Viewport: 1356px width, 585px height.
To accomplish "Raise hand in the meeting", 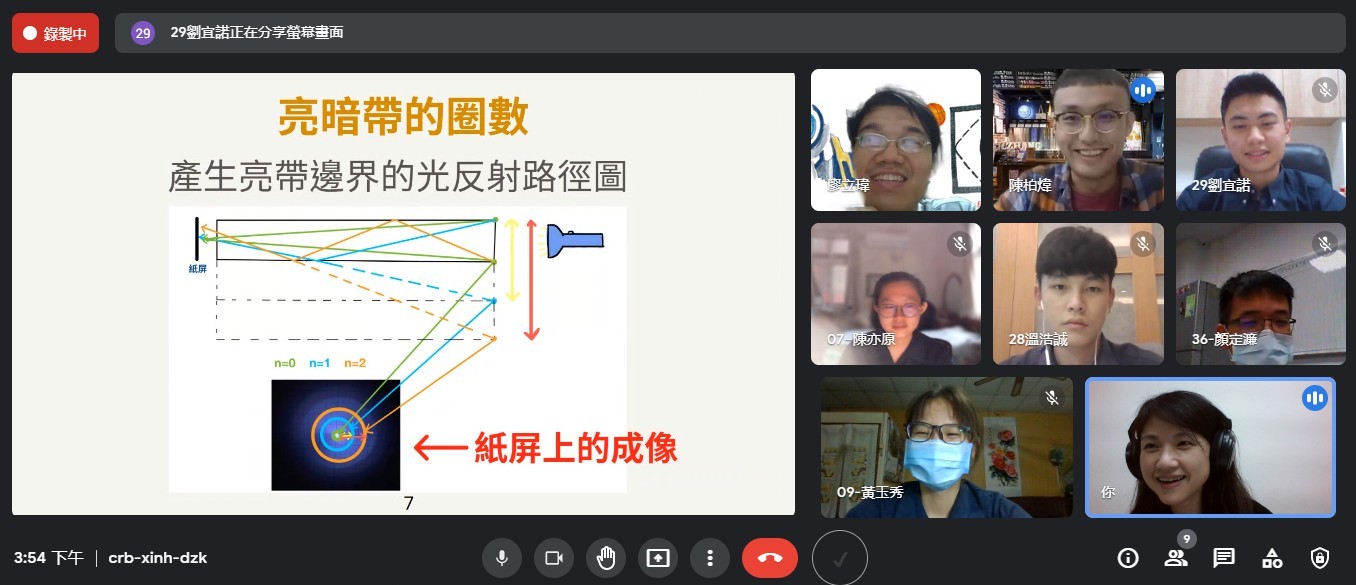I will click(606, 558).
